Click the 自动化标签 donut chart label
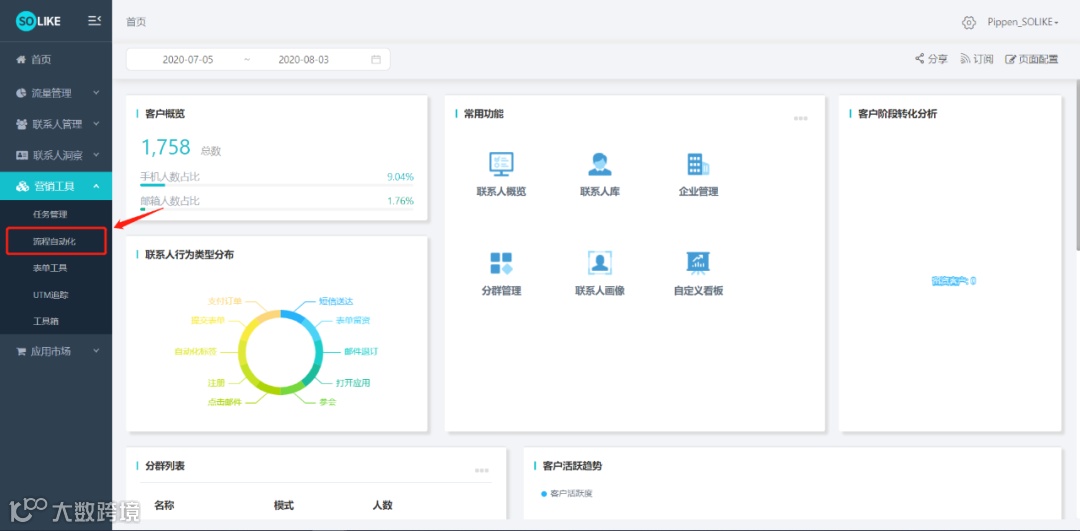The width and height of the screenshot is (1080, 531). [196, 352]
